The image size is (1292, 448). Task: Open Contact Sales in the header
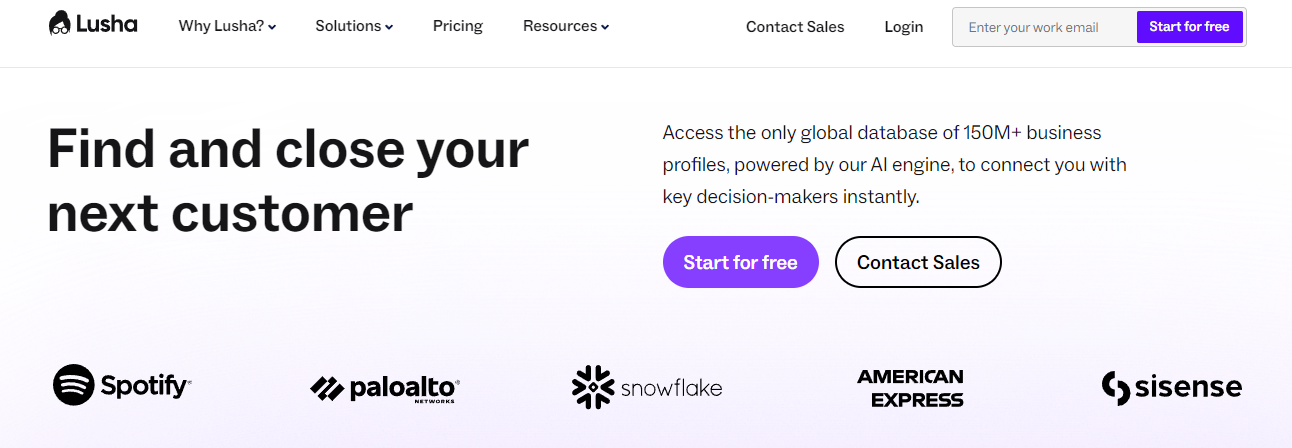coord(795,27)
